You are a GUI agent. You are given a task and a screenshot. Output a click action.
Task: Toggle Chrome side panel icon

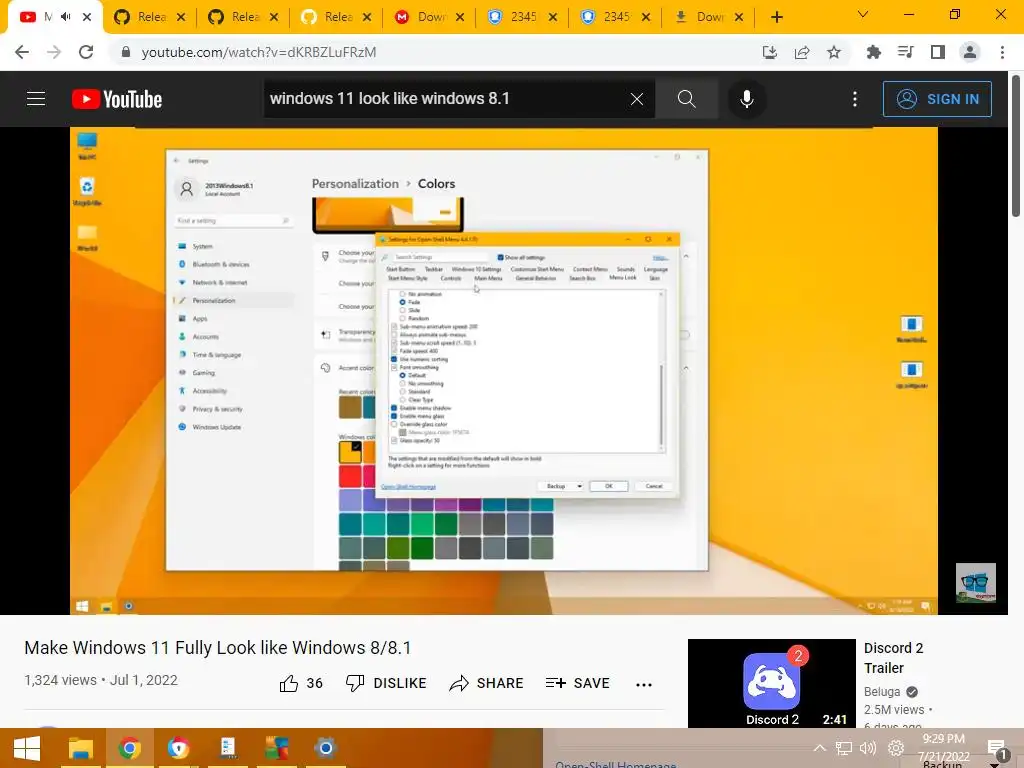coord(937,52)
